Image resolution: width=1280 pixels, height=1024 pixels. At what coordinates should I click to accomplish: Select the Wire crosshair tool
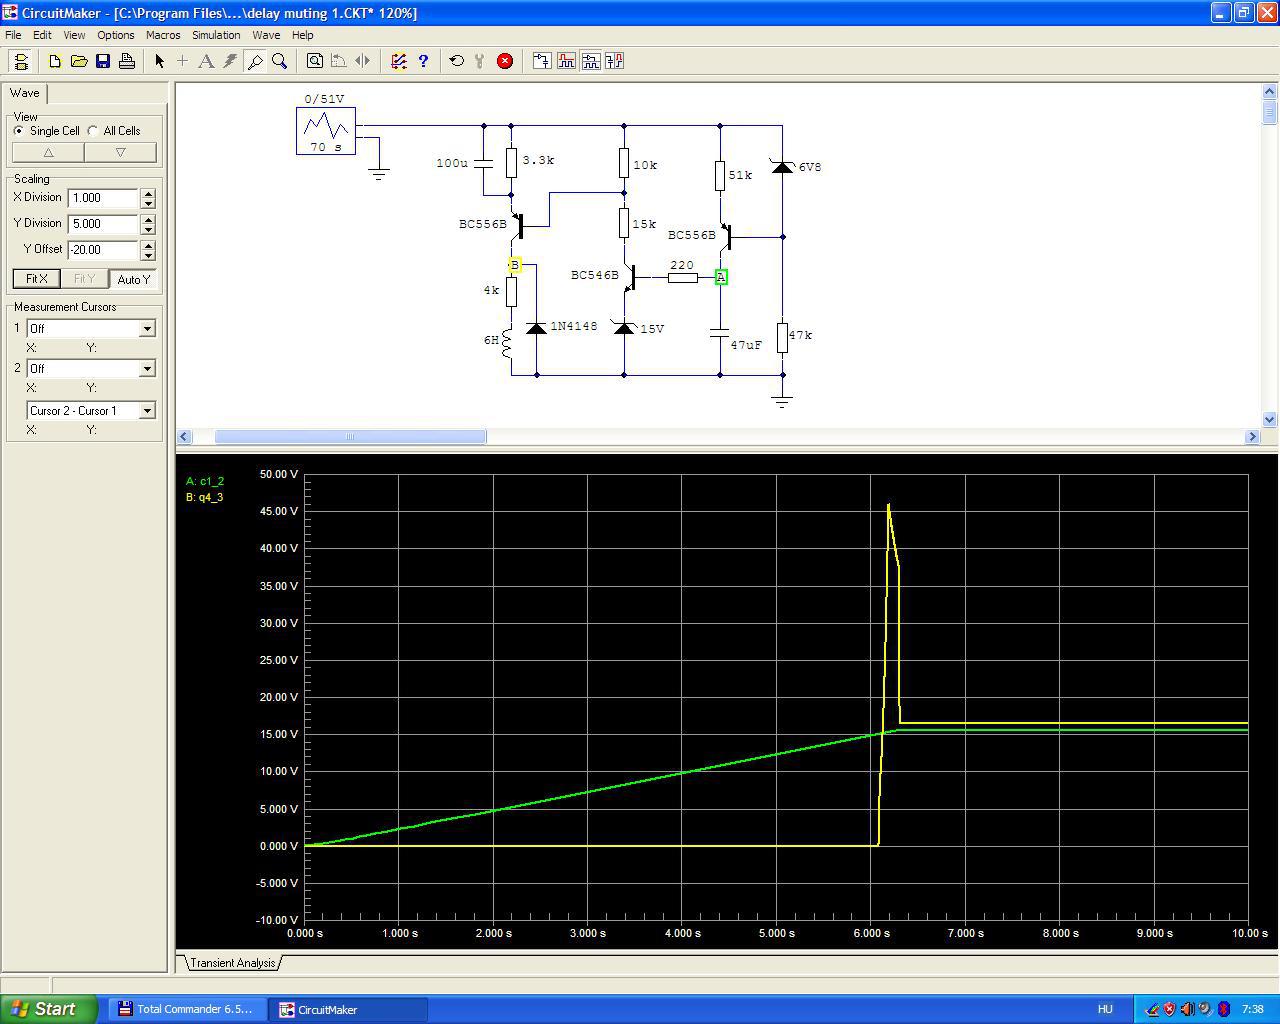point(182,61)
